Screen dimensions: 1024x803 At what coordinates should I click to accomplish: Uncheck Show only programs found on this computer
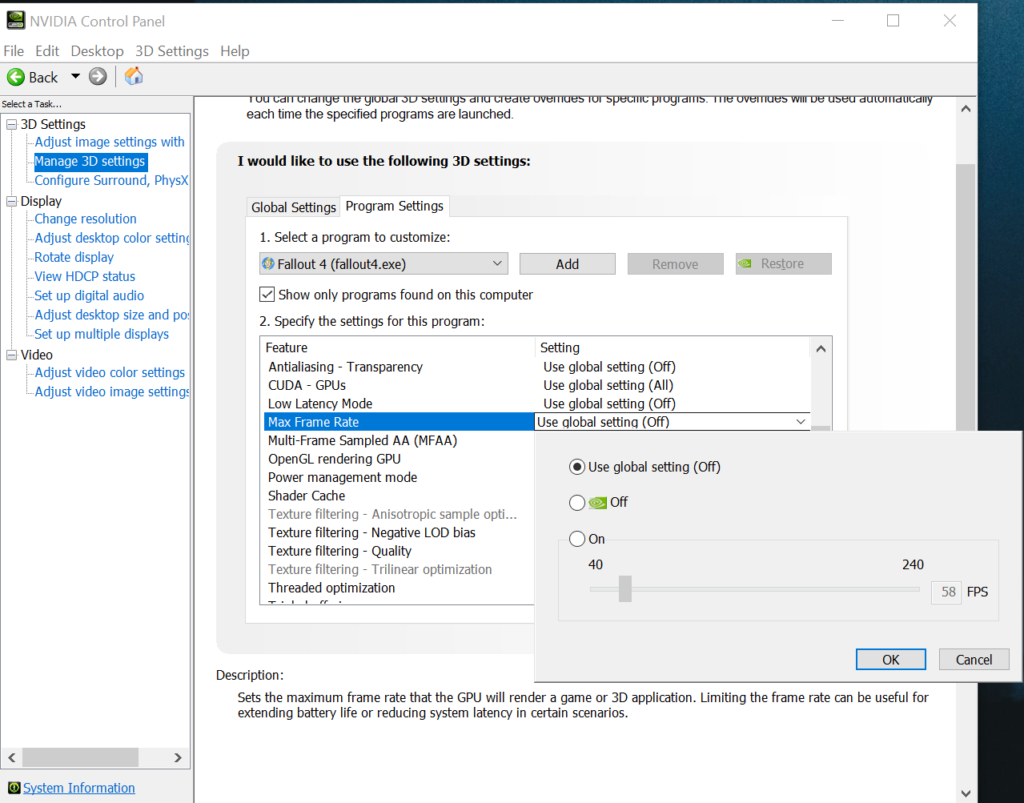point(265,294)
